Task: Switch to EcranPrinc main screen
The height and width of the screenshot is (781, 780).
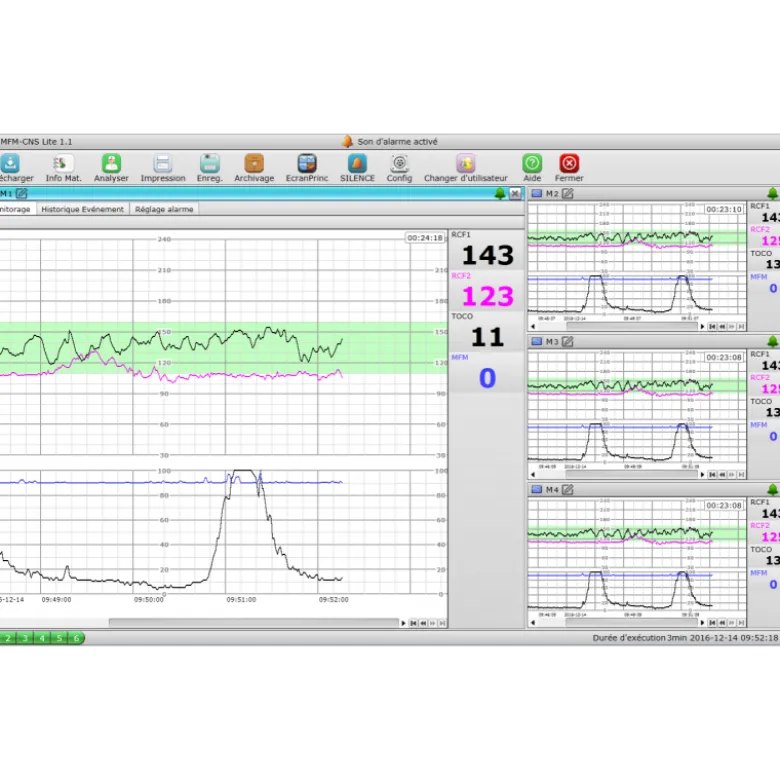Action: (307, 163)
